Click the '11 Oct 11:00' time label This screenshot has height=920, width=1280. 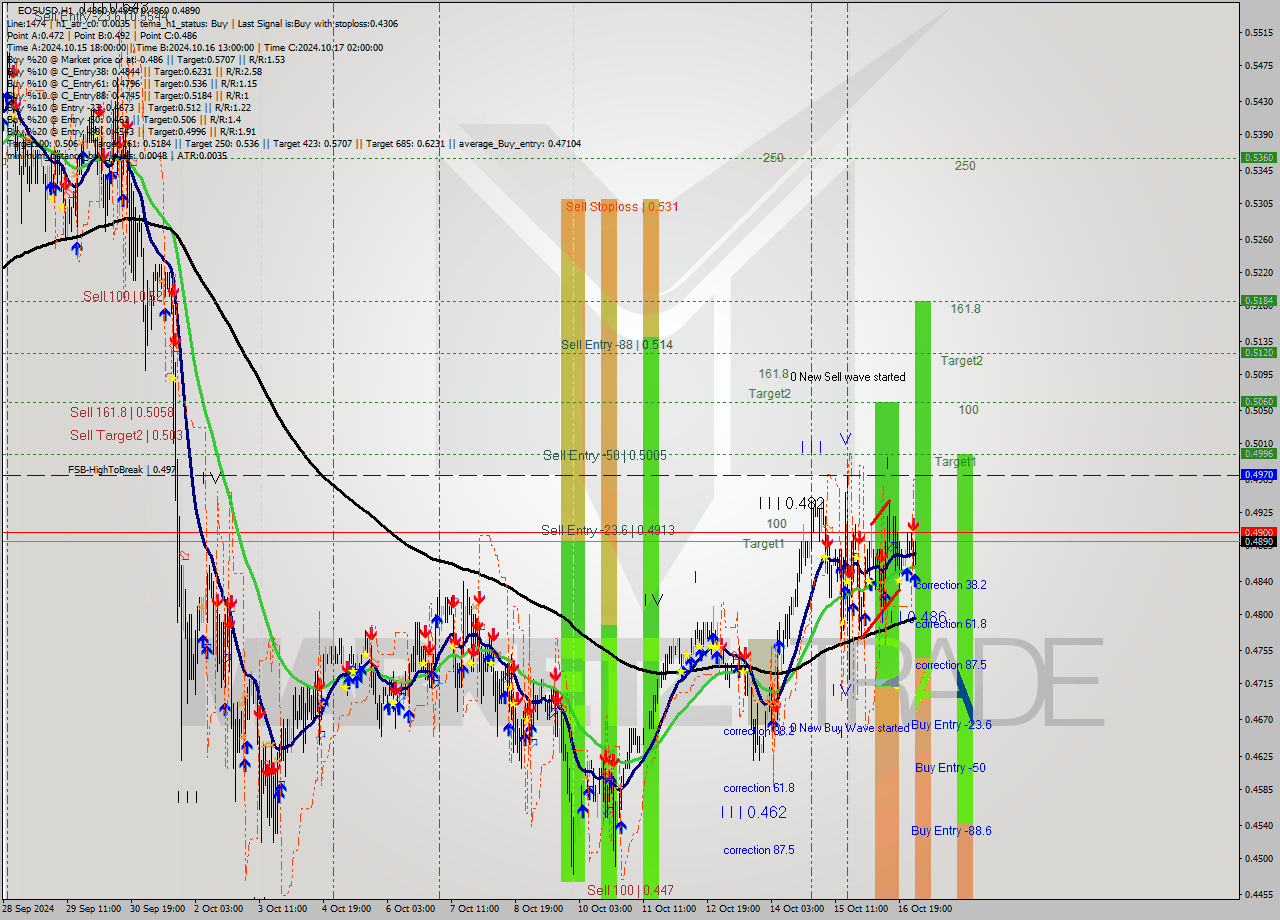669,909
